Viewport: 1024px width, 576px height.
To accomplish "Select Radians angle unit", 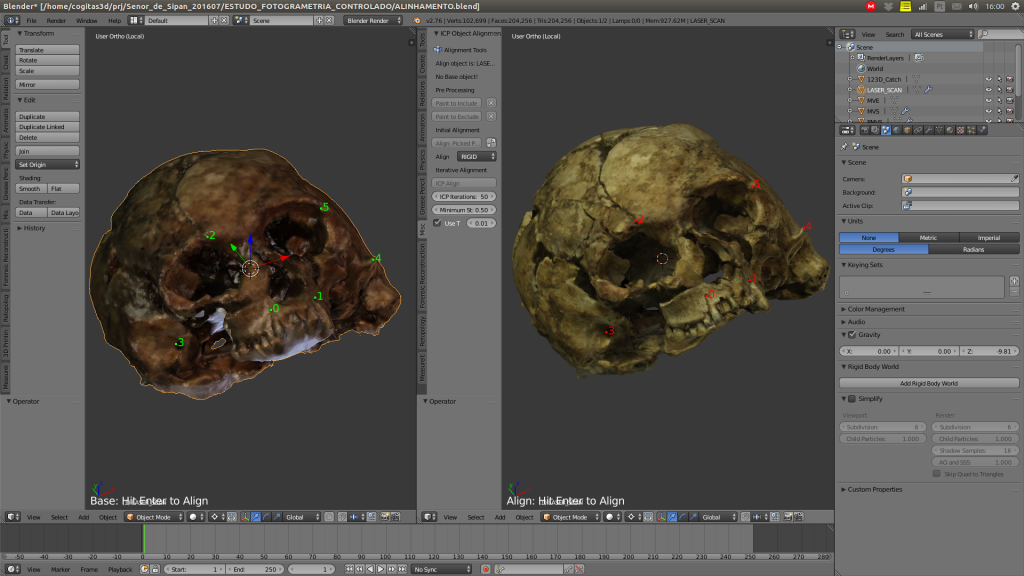I will [x=974, y=249].
